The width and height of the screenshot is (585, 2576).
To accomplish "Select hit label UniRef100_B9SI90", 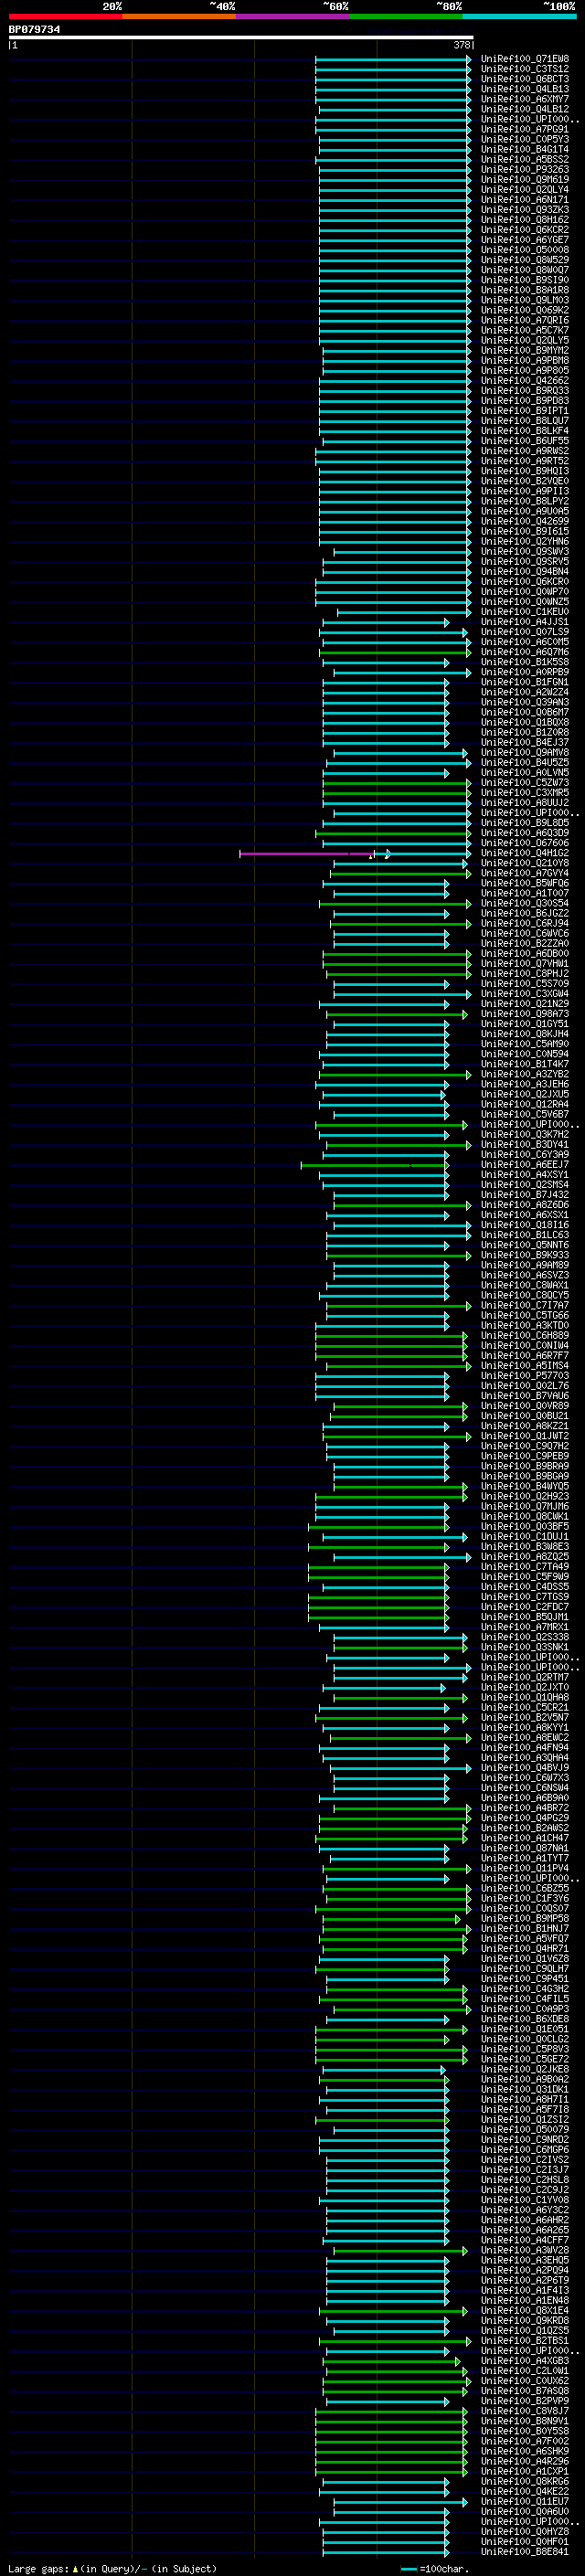I will pos(525,280).
